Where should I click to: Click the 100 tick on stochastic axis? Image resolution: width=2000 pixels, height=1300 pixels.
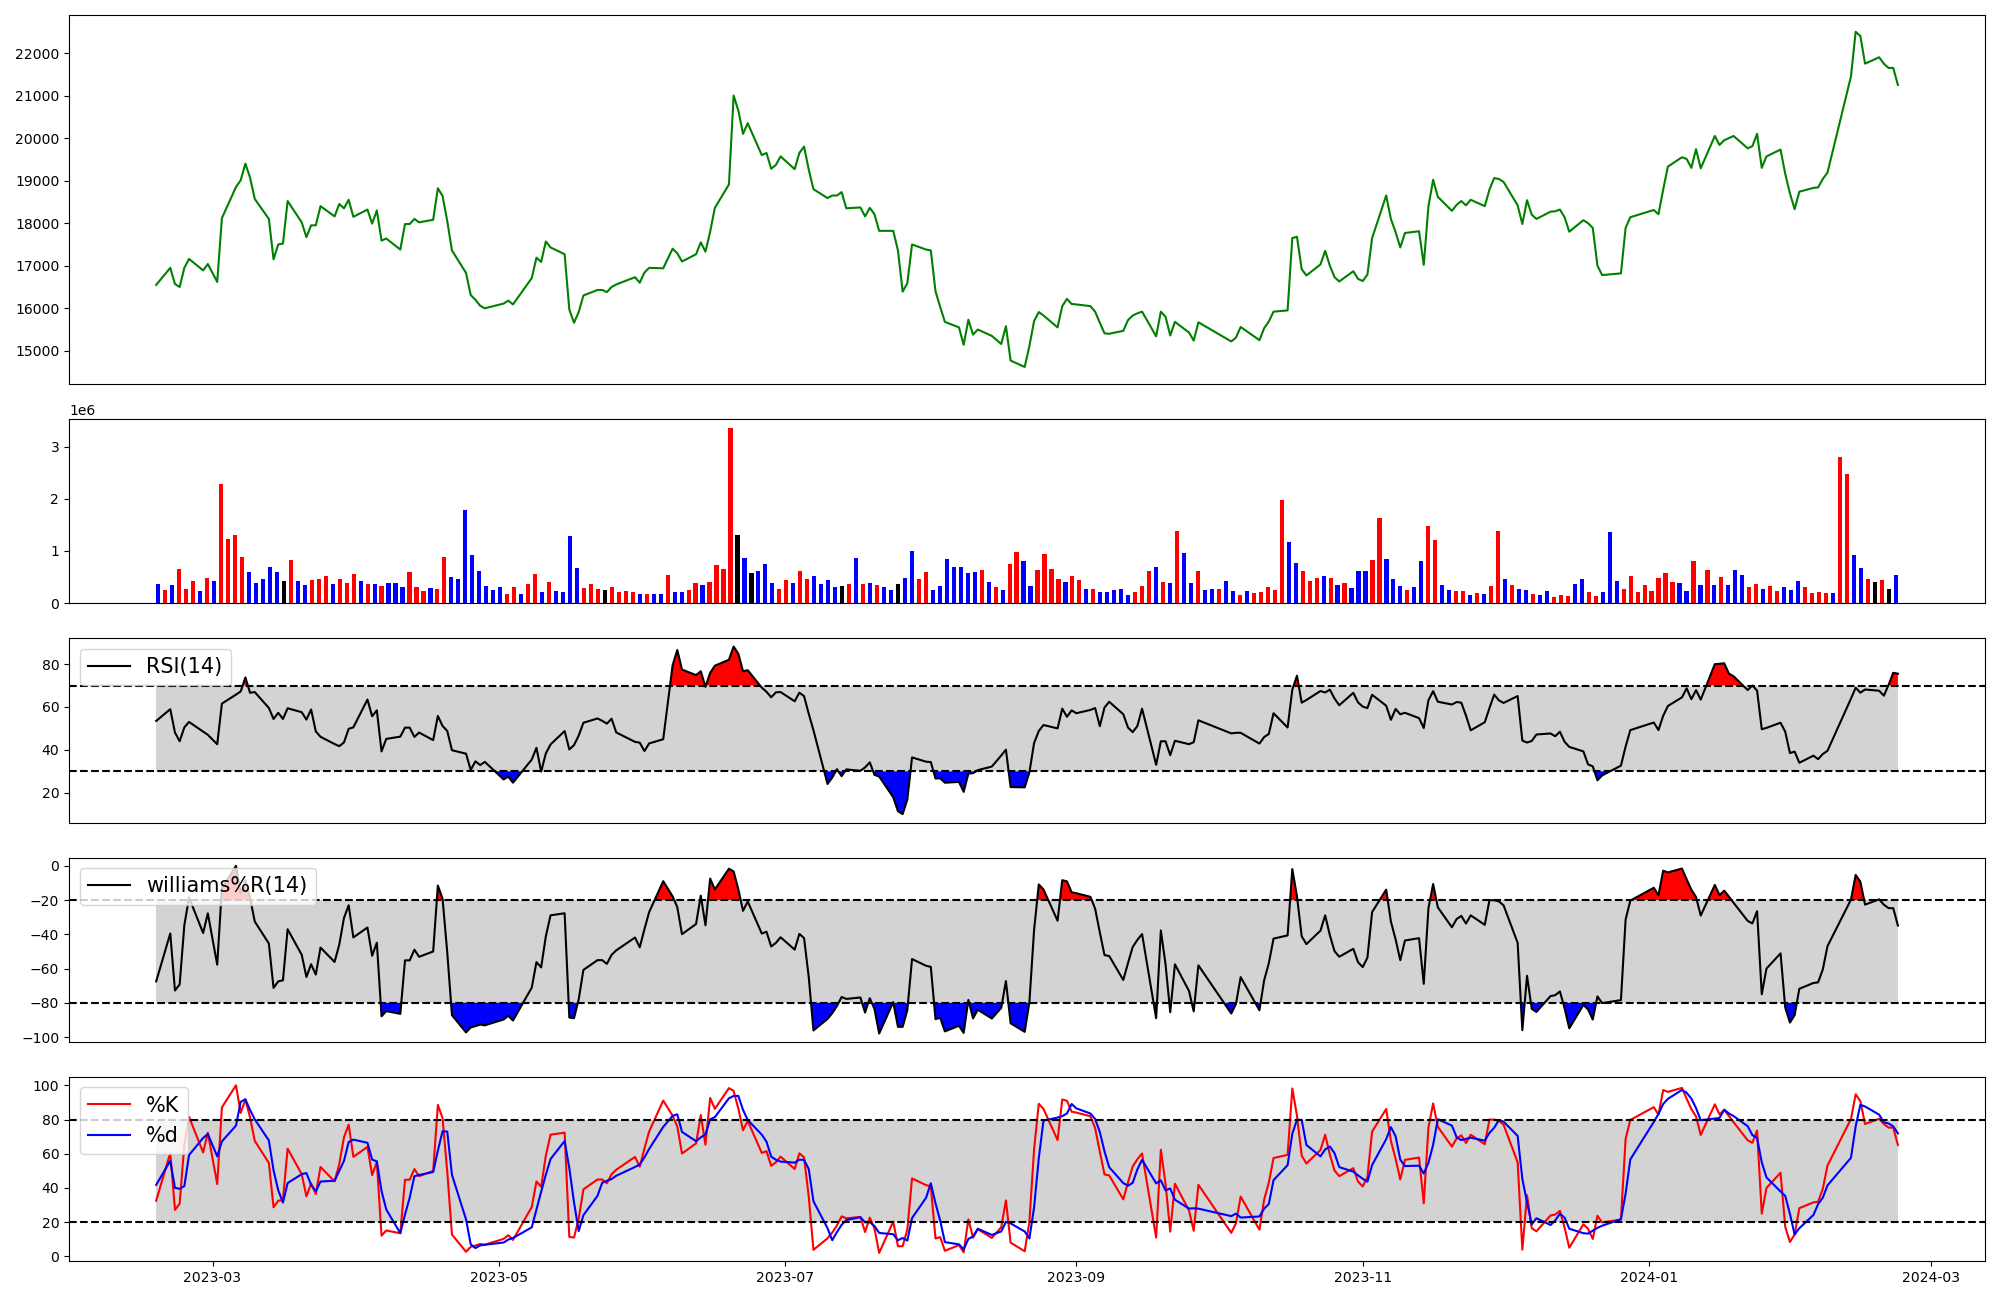tap(46, 1086)
